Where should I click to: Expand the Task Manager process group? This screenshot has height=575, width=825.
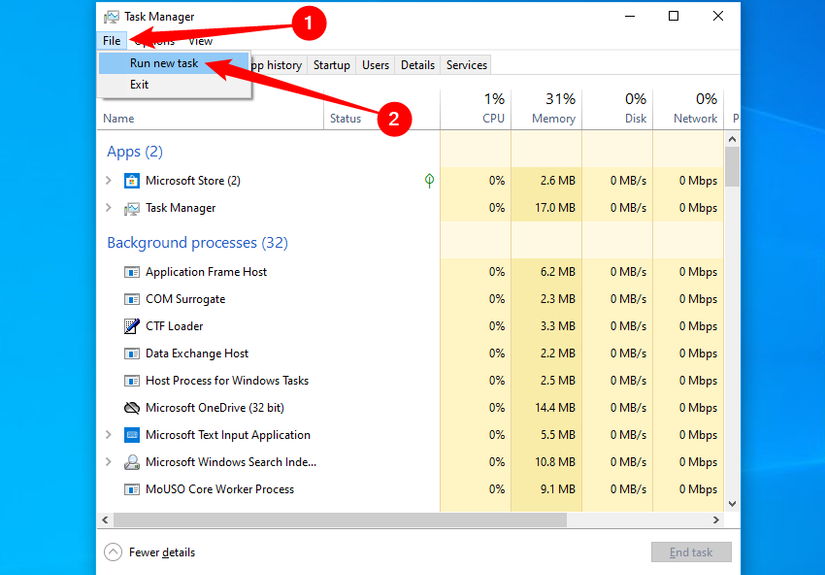pyautogui.click(x=109, y=208)
